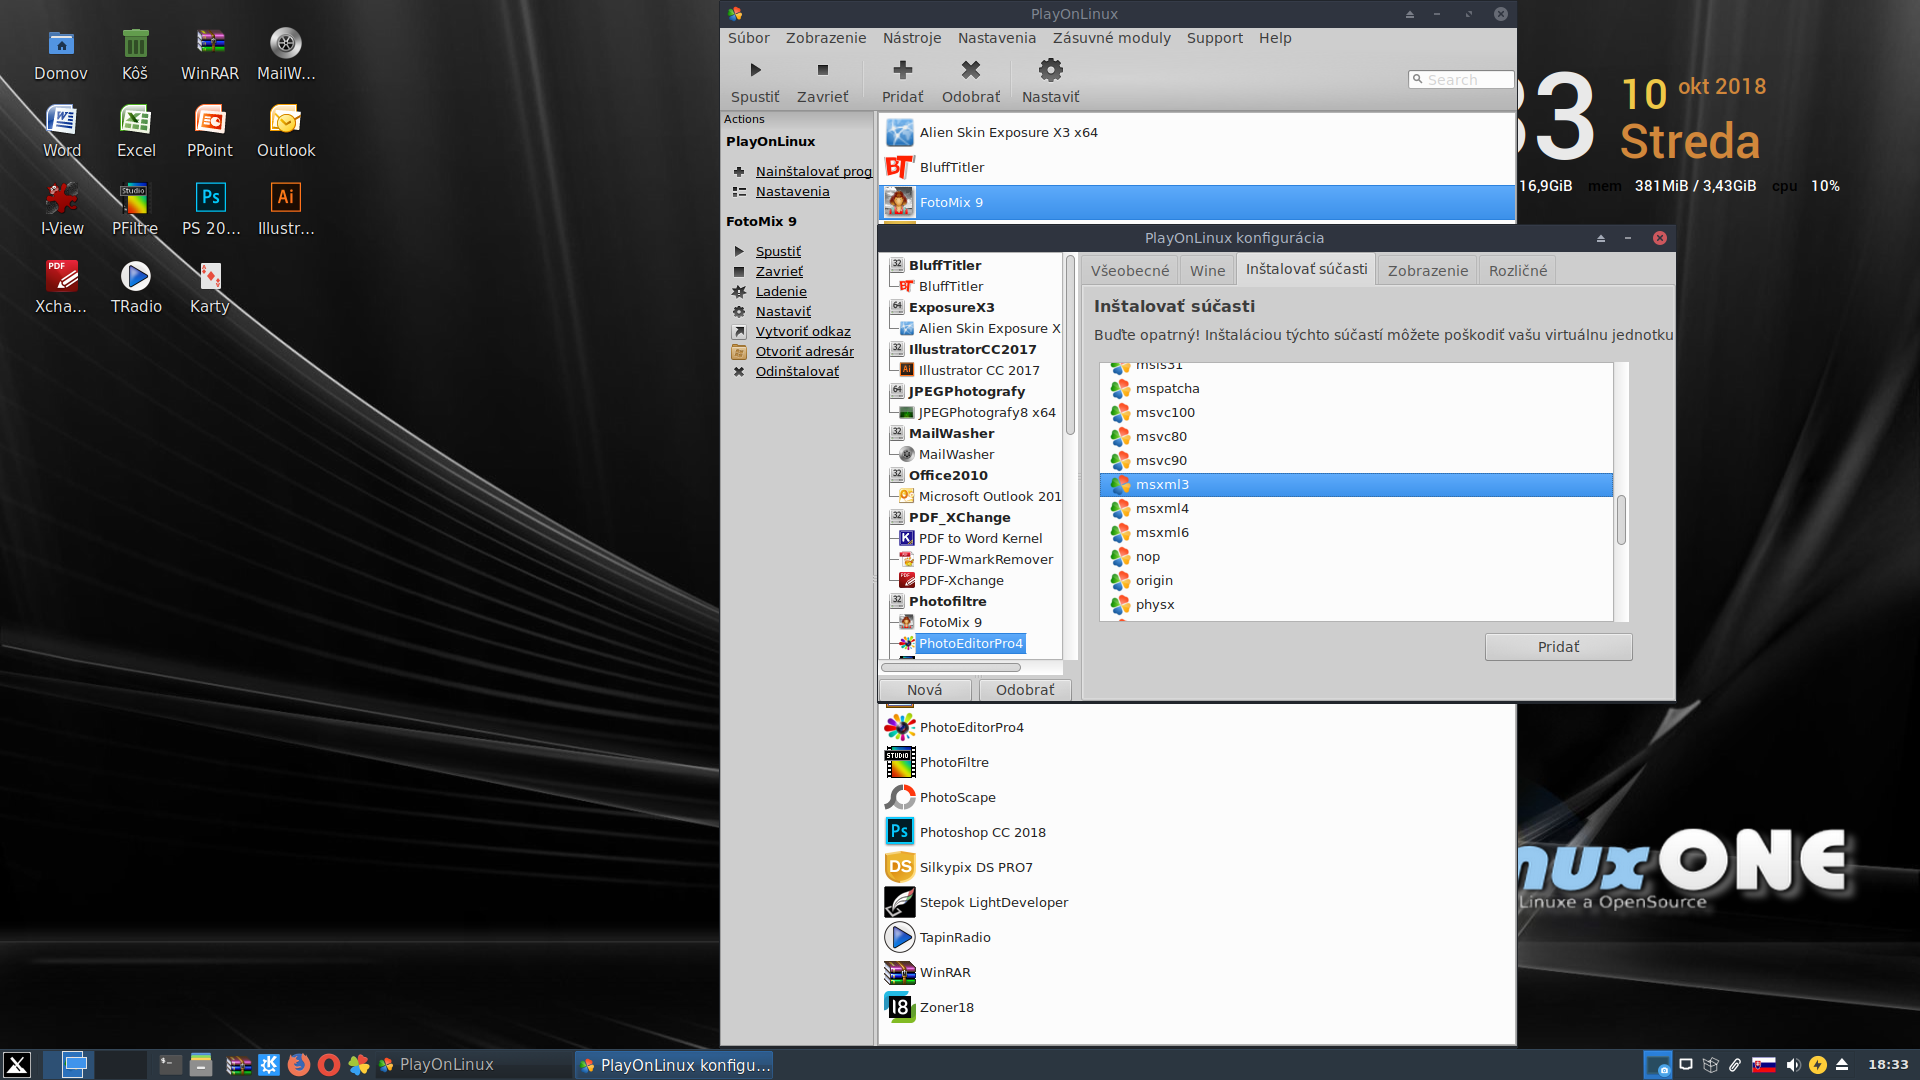Switch to the Zobrazenie tab in konfigurácia
Viewport: 1920px width, 1080px height.
pyautogui.click(x=1427, y=271)
